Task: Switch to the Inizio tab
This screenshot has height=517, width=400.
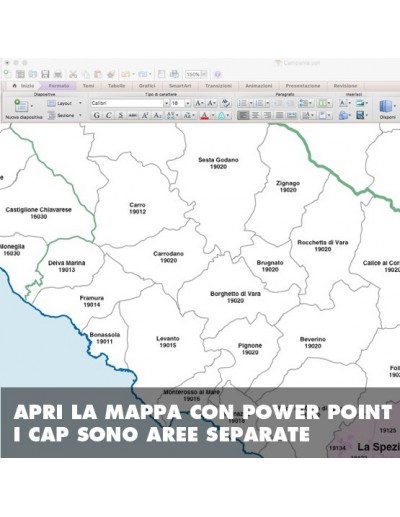Action: [x=24, y=86]
